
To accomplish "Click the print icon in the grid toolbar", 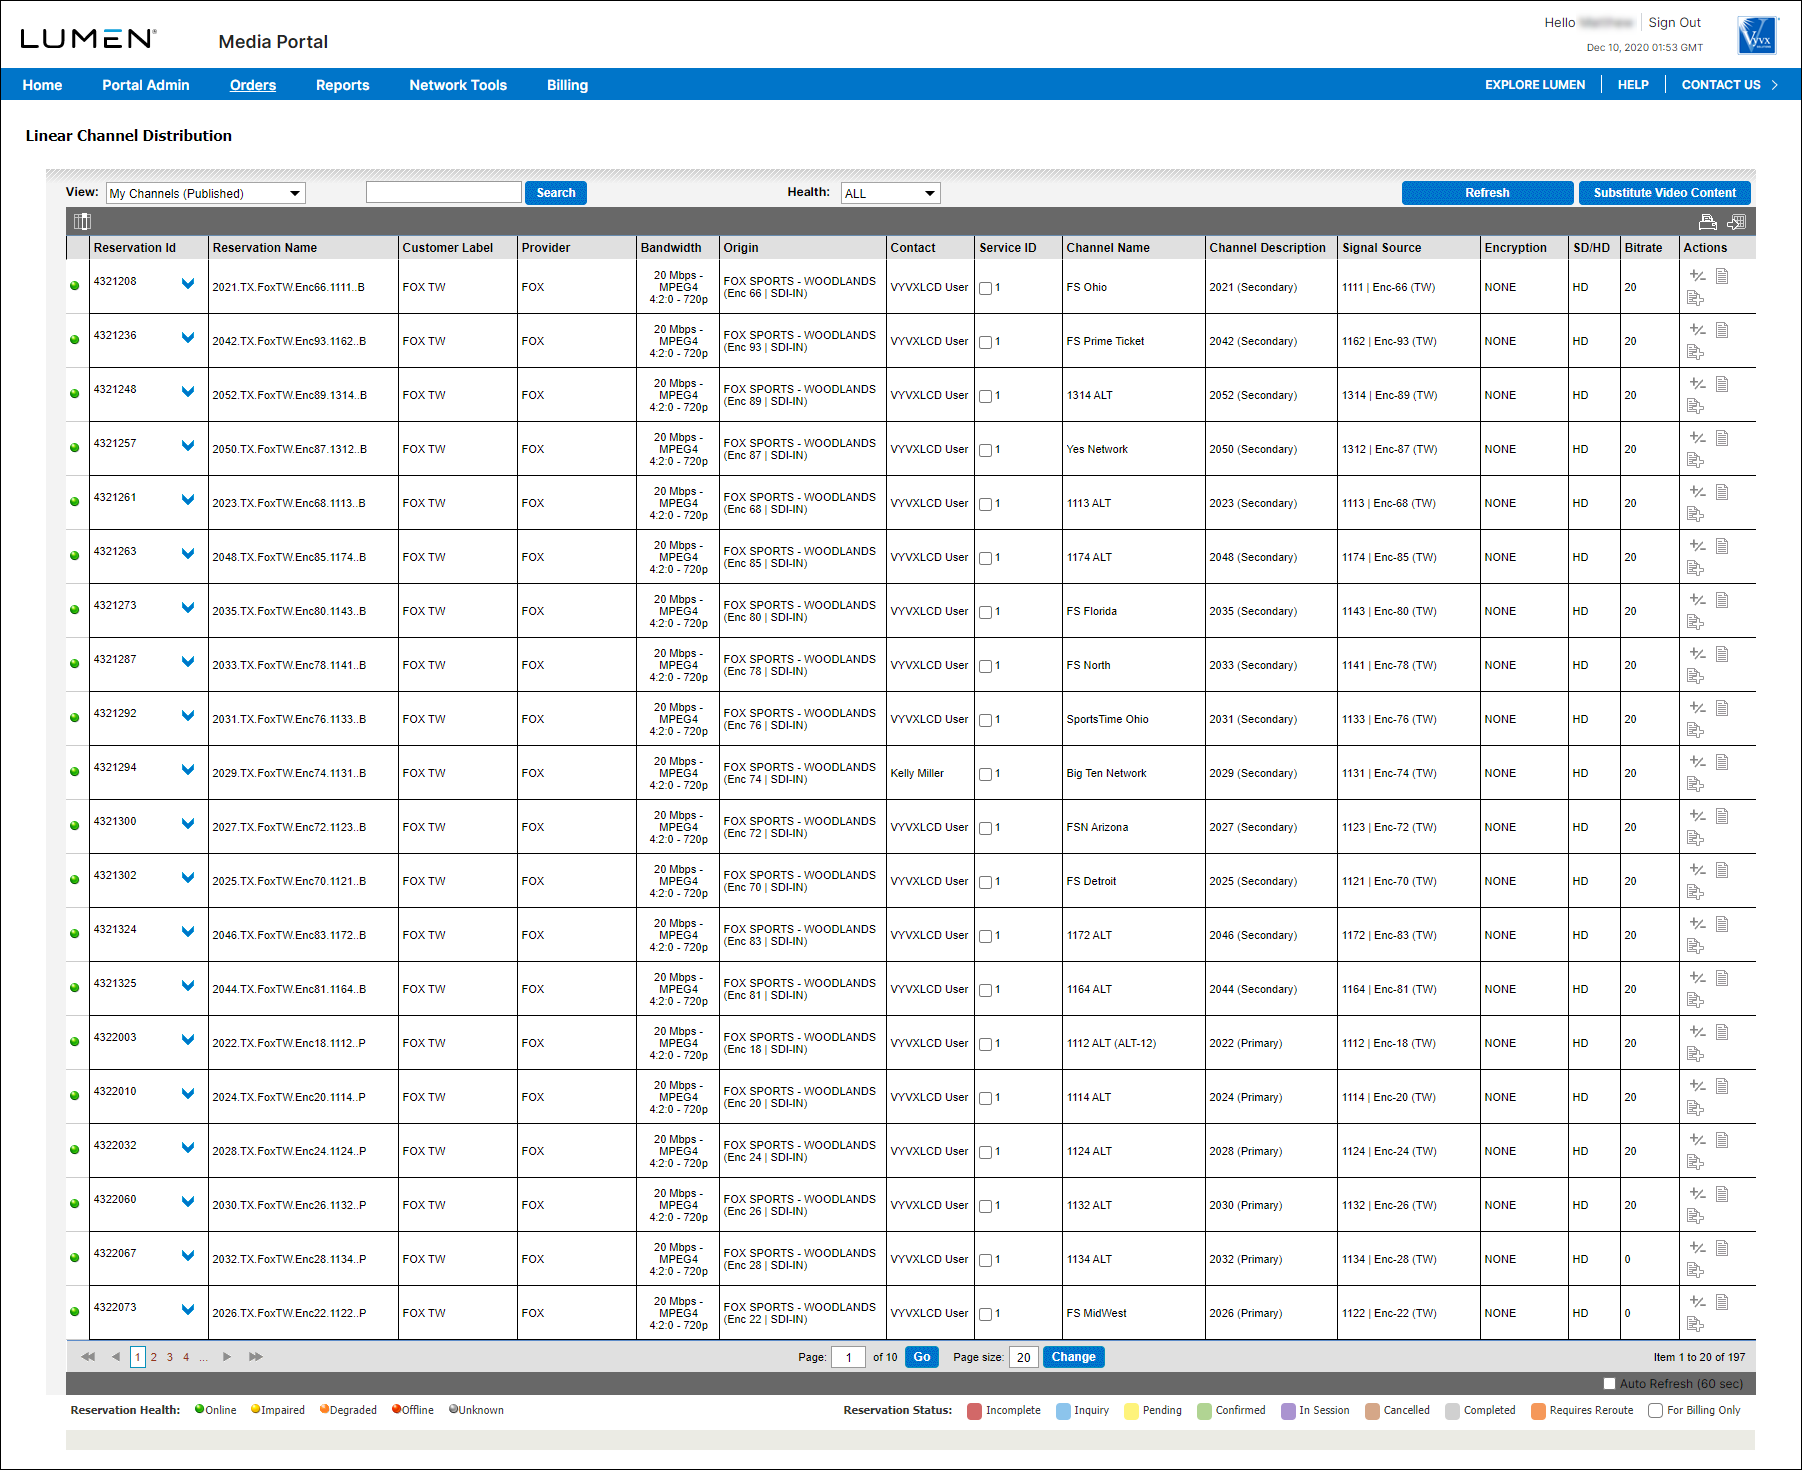I will [1707, 222].
